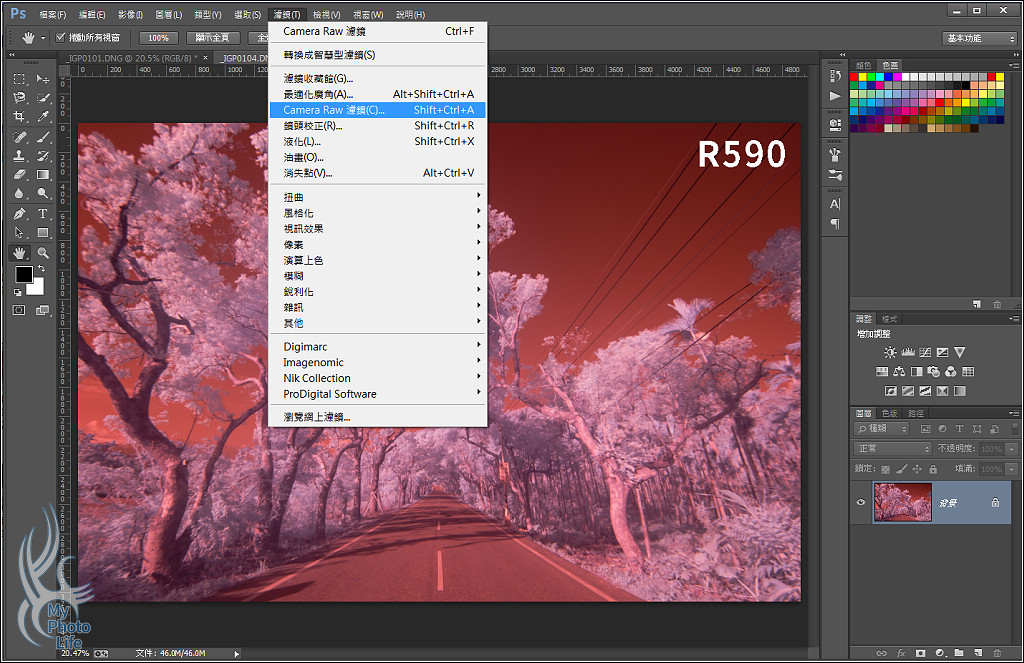Toggle the scroll-all-windows checkbox
Viewport: 1024px width, 663px height.
[x=60, y=38]
